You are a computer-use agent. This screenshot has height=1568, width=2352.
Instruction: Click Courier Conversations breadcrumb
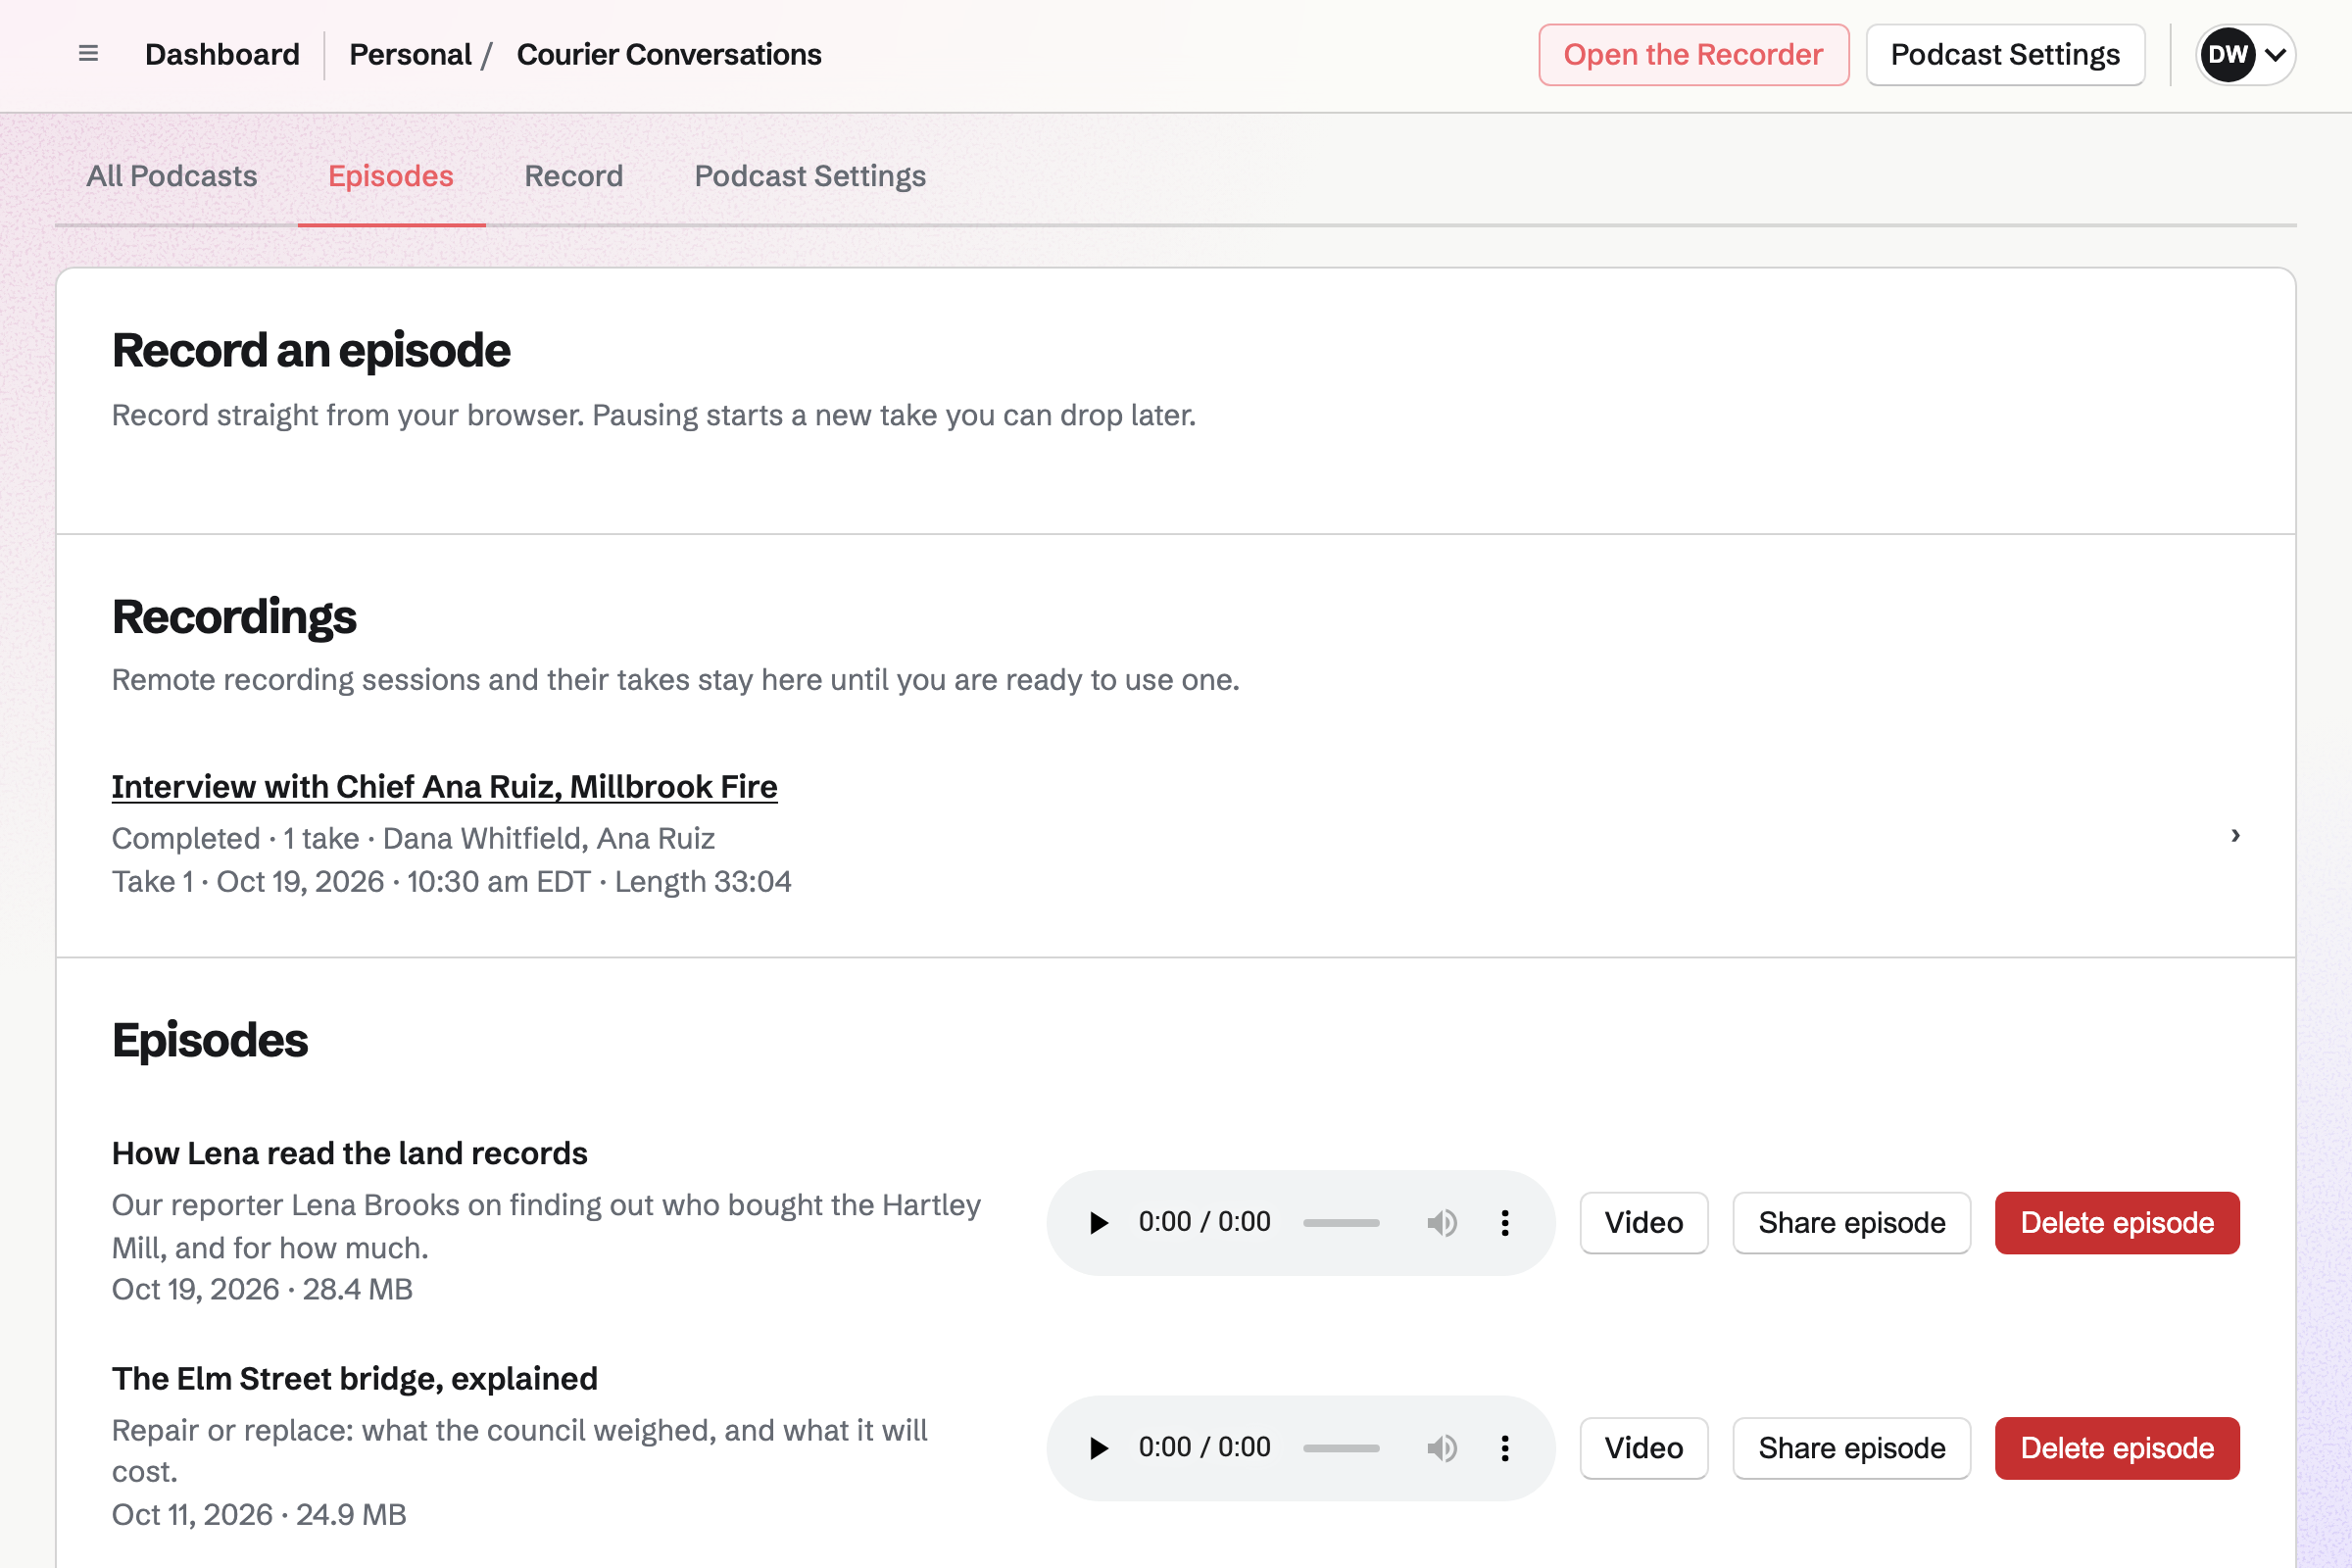pos(669,55)
